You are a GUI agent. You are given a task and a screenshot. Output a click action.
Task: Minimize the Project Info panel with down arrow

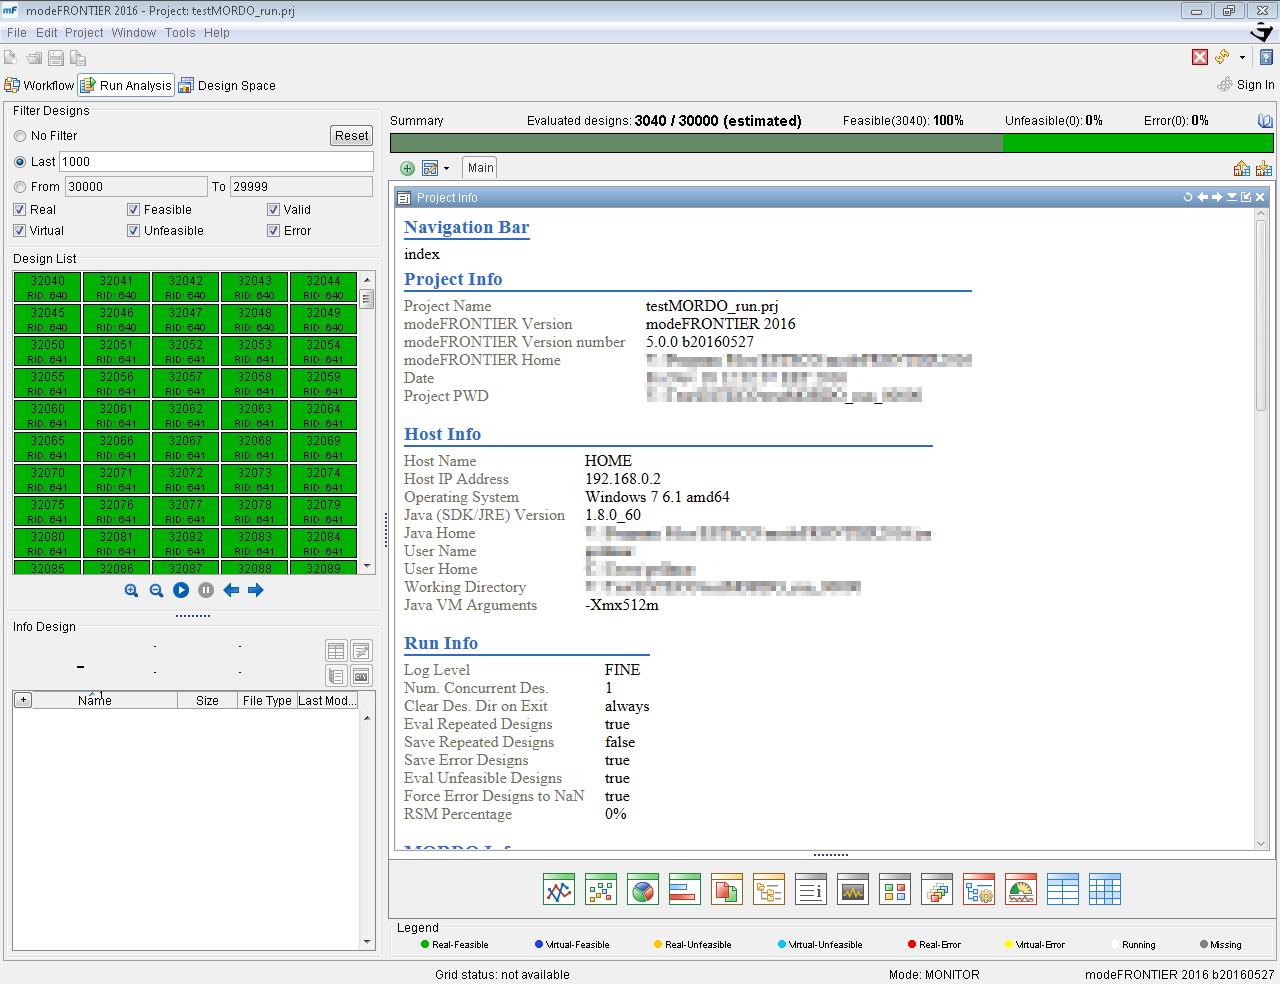[1232, 197]
